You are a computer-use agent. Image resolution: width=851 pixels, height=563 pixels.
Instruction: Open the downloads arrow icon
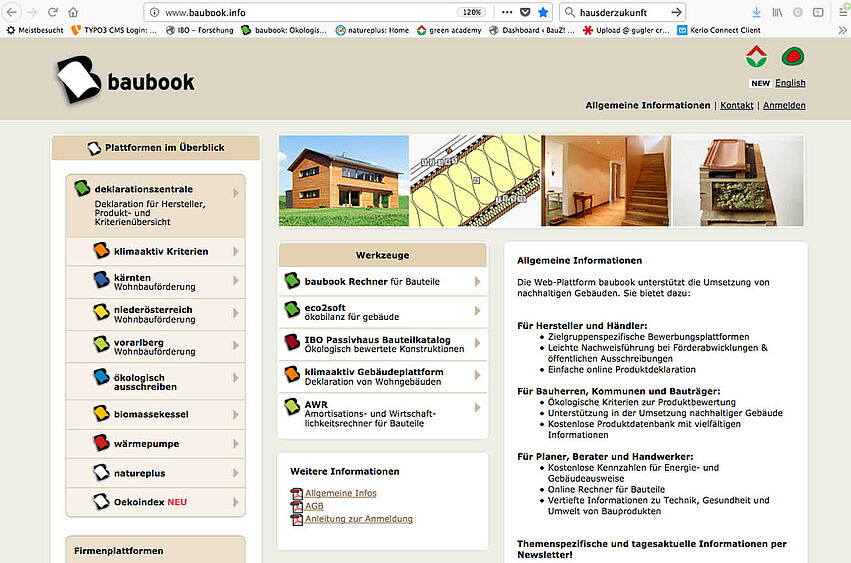pos(755,12)
